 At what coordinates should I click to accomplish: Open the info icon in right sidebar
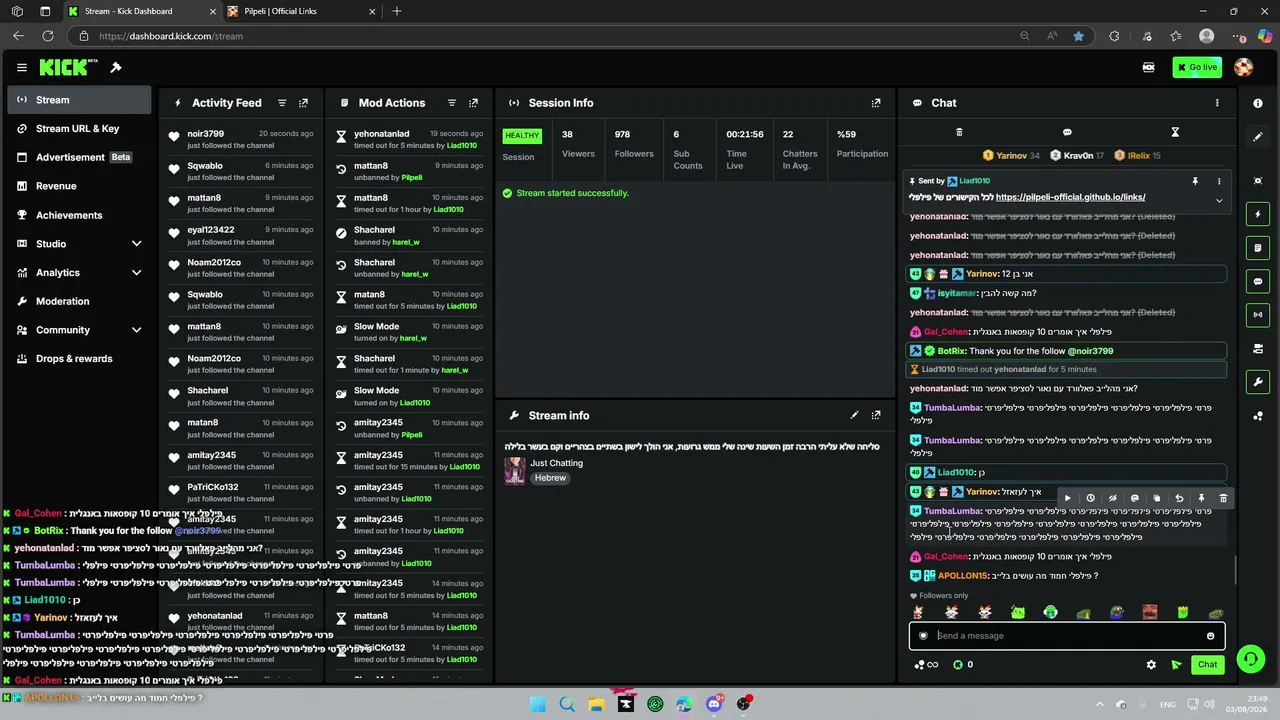point(1258,103)
